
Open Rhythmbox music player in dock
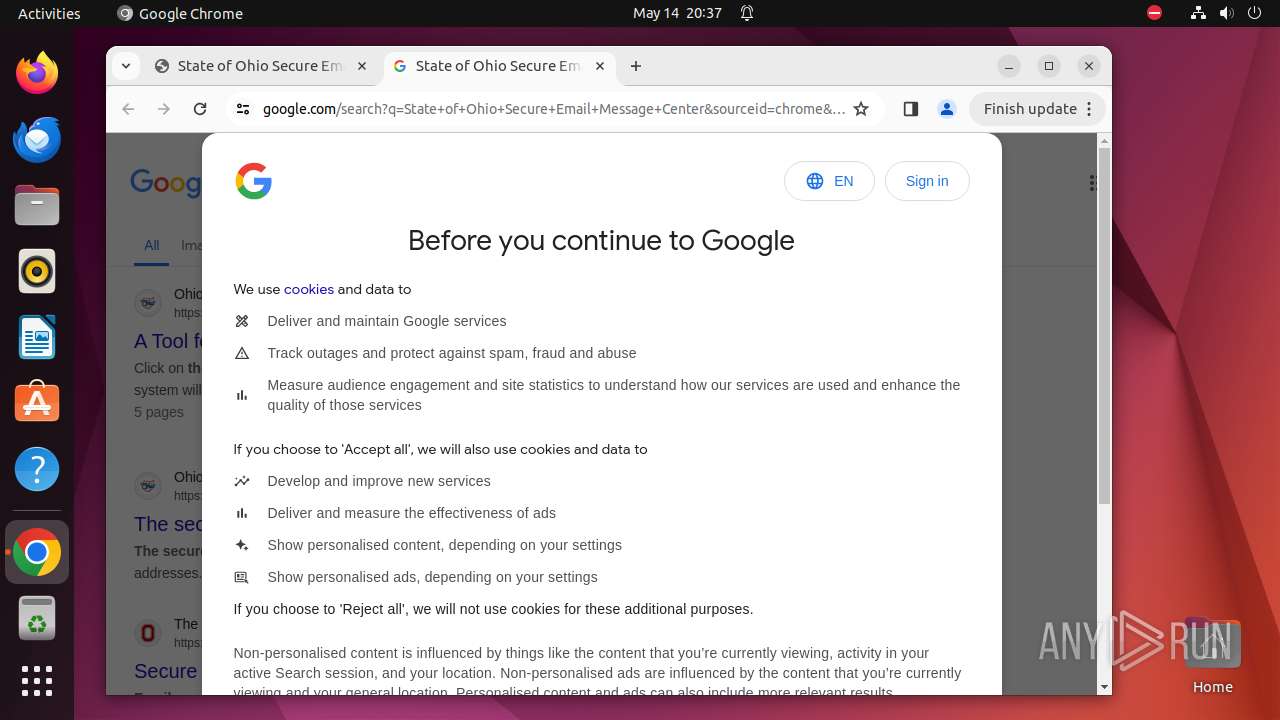37,271
